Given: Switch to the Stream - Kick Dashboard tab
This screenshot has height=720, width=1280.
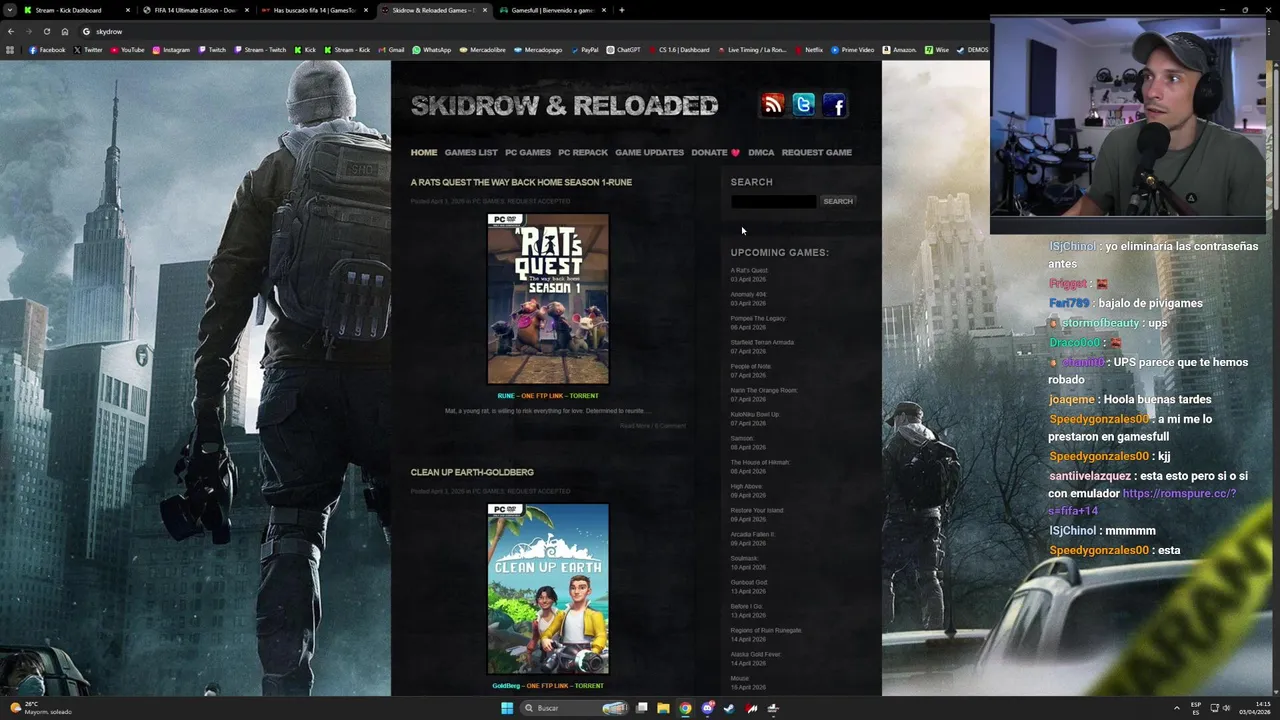Looking at the screenshot, I should click(x=76, y=10).
